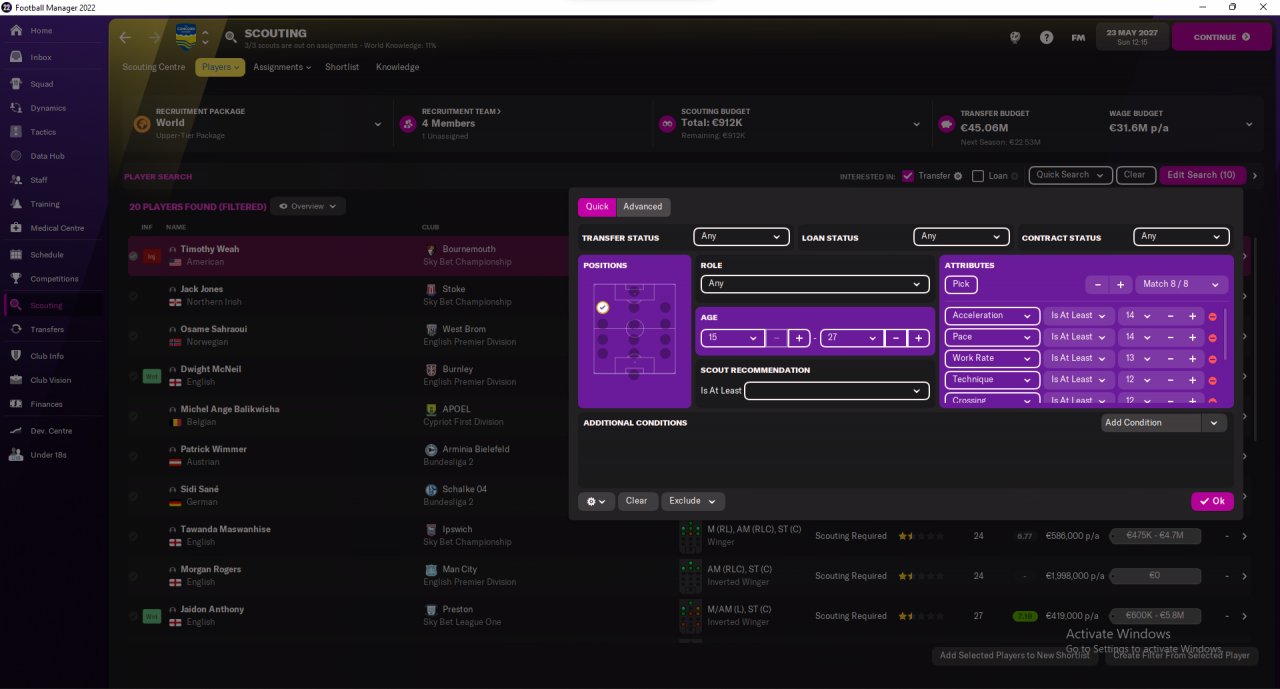1280x689 pixels.
Task: Open the Tactics icon in sidebar
Action: [16, 132]
